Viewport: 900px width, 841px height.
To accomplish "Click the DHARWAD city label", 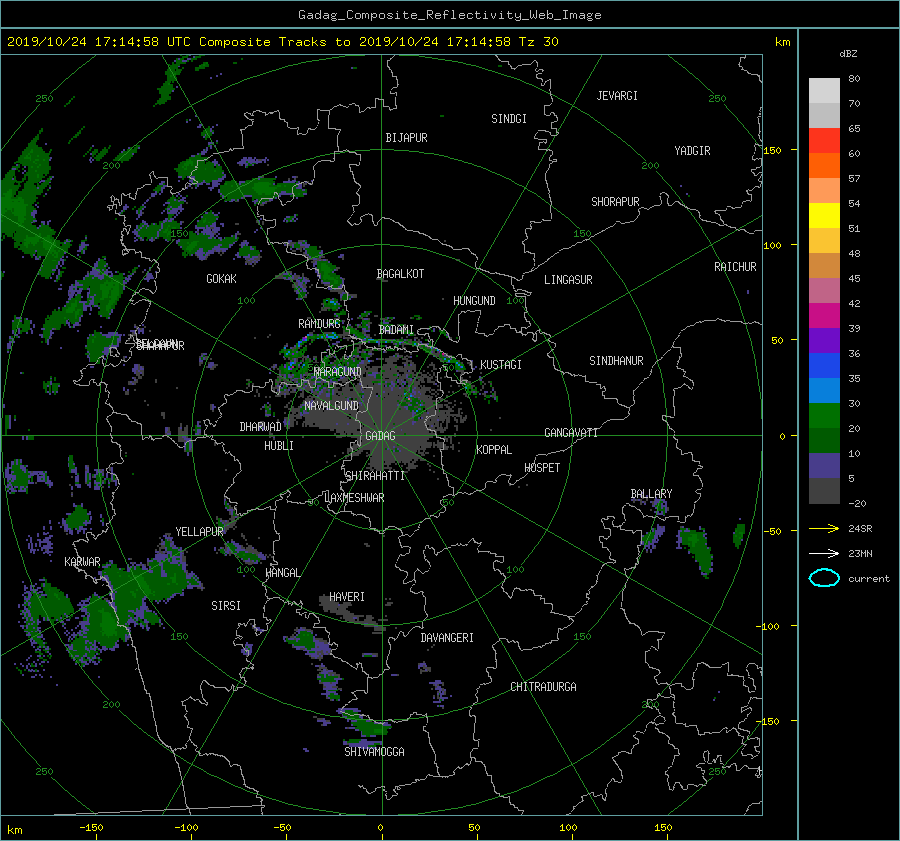I will (x=261, y=427).
